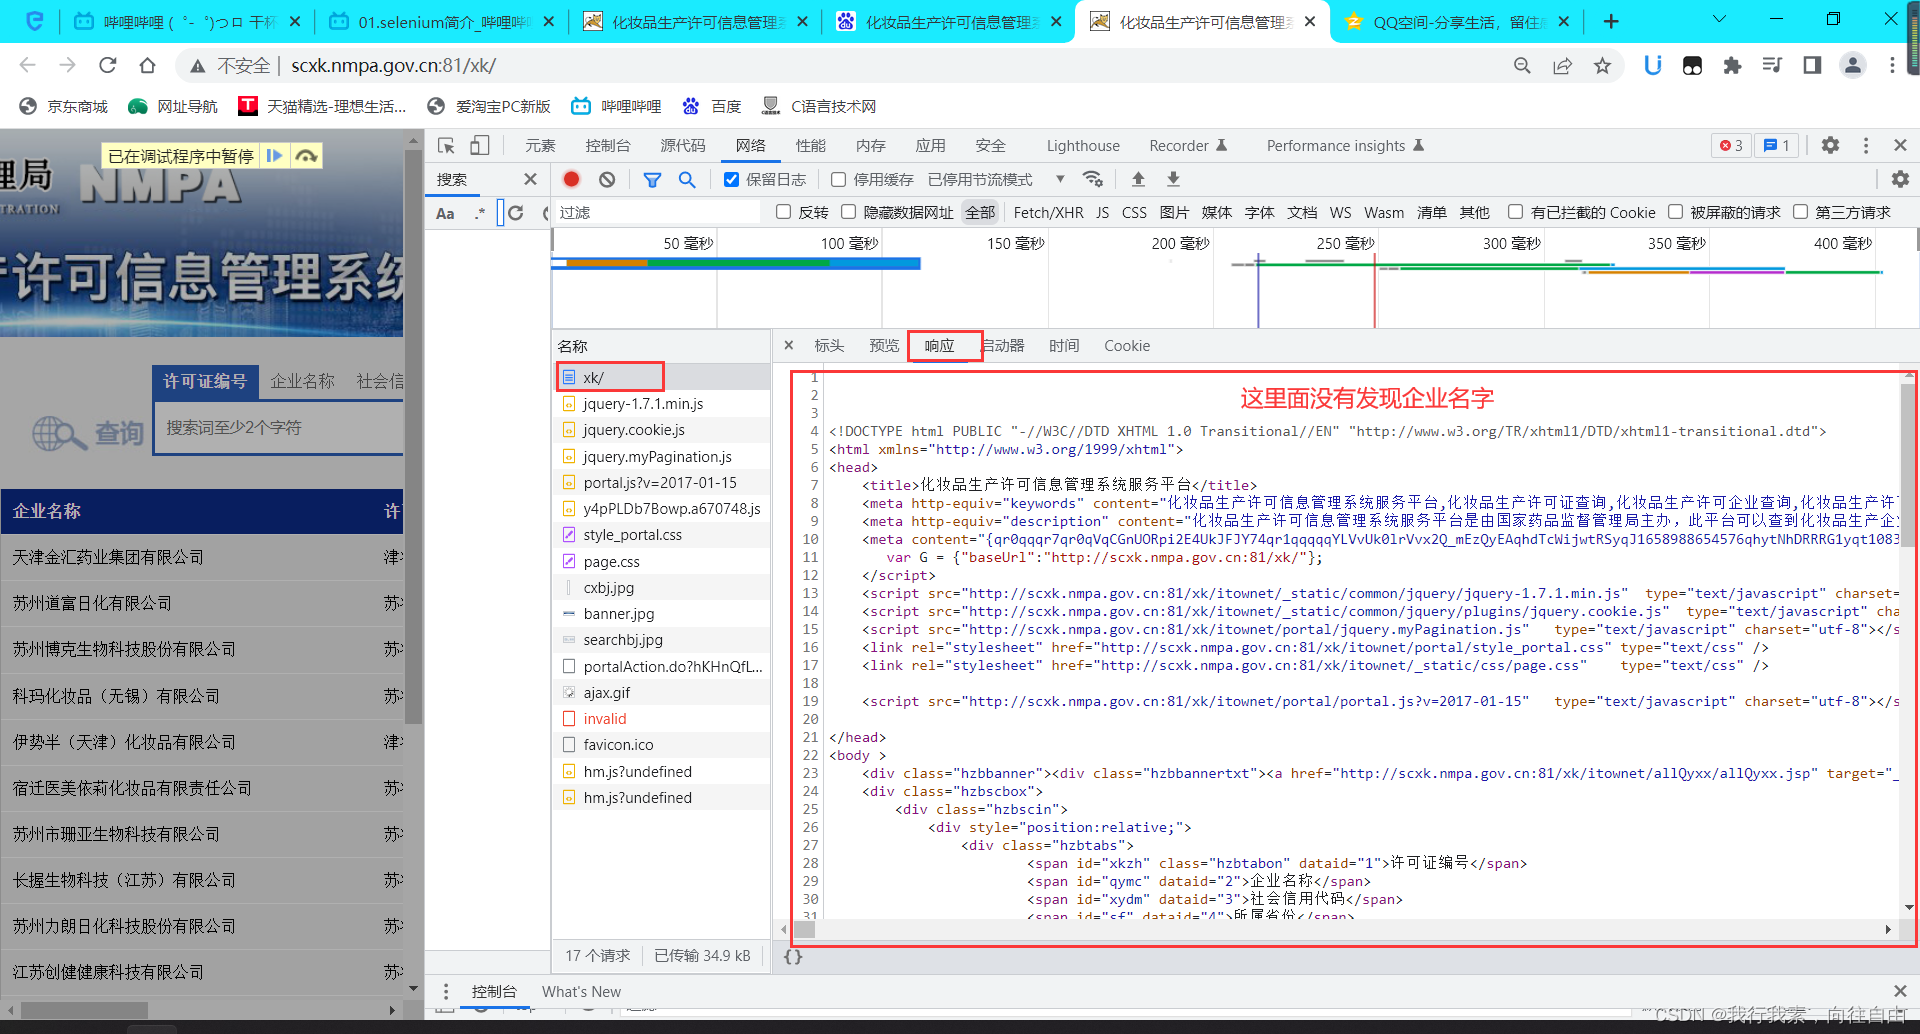1920x1034 pixels.
Task: Go to browser home page icon
Action: (x=147, y=65)
